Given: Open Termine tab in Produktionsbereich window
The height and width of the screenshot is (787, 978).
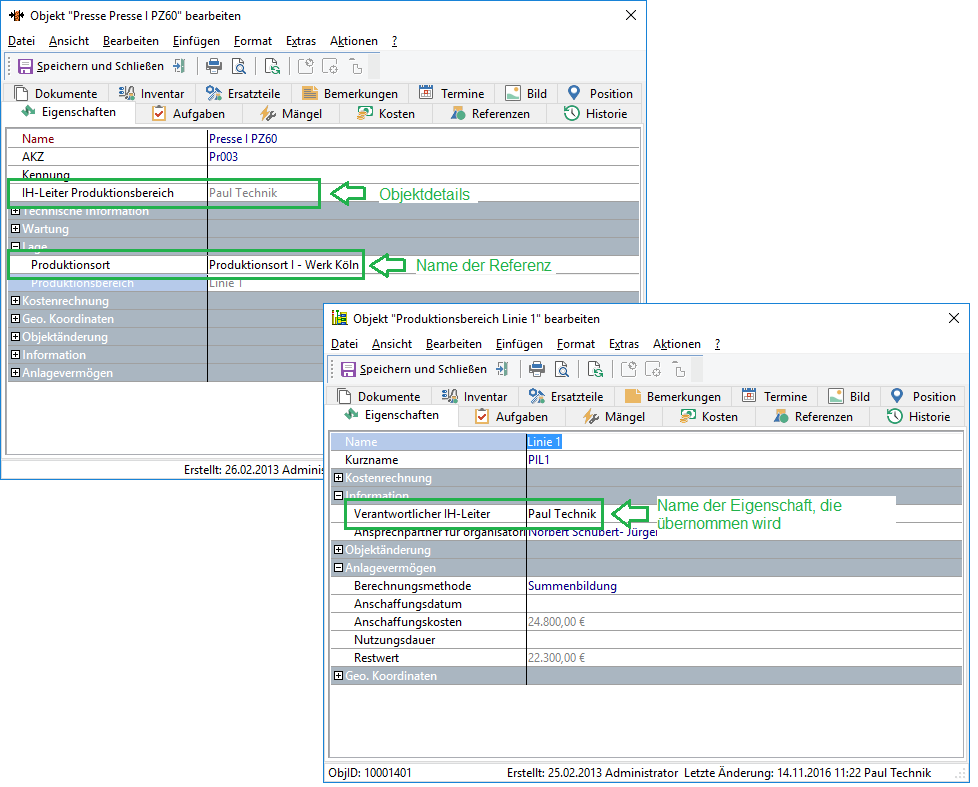Looking at the screenshot, I should click(x=775, y=397).
